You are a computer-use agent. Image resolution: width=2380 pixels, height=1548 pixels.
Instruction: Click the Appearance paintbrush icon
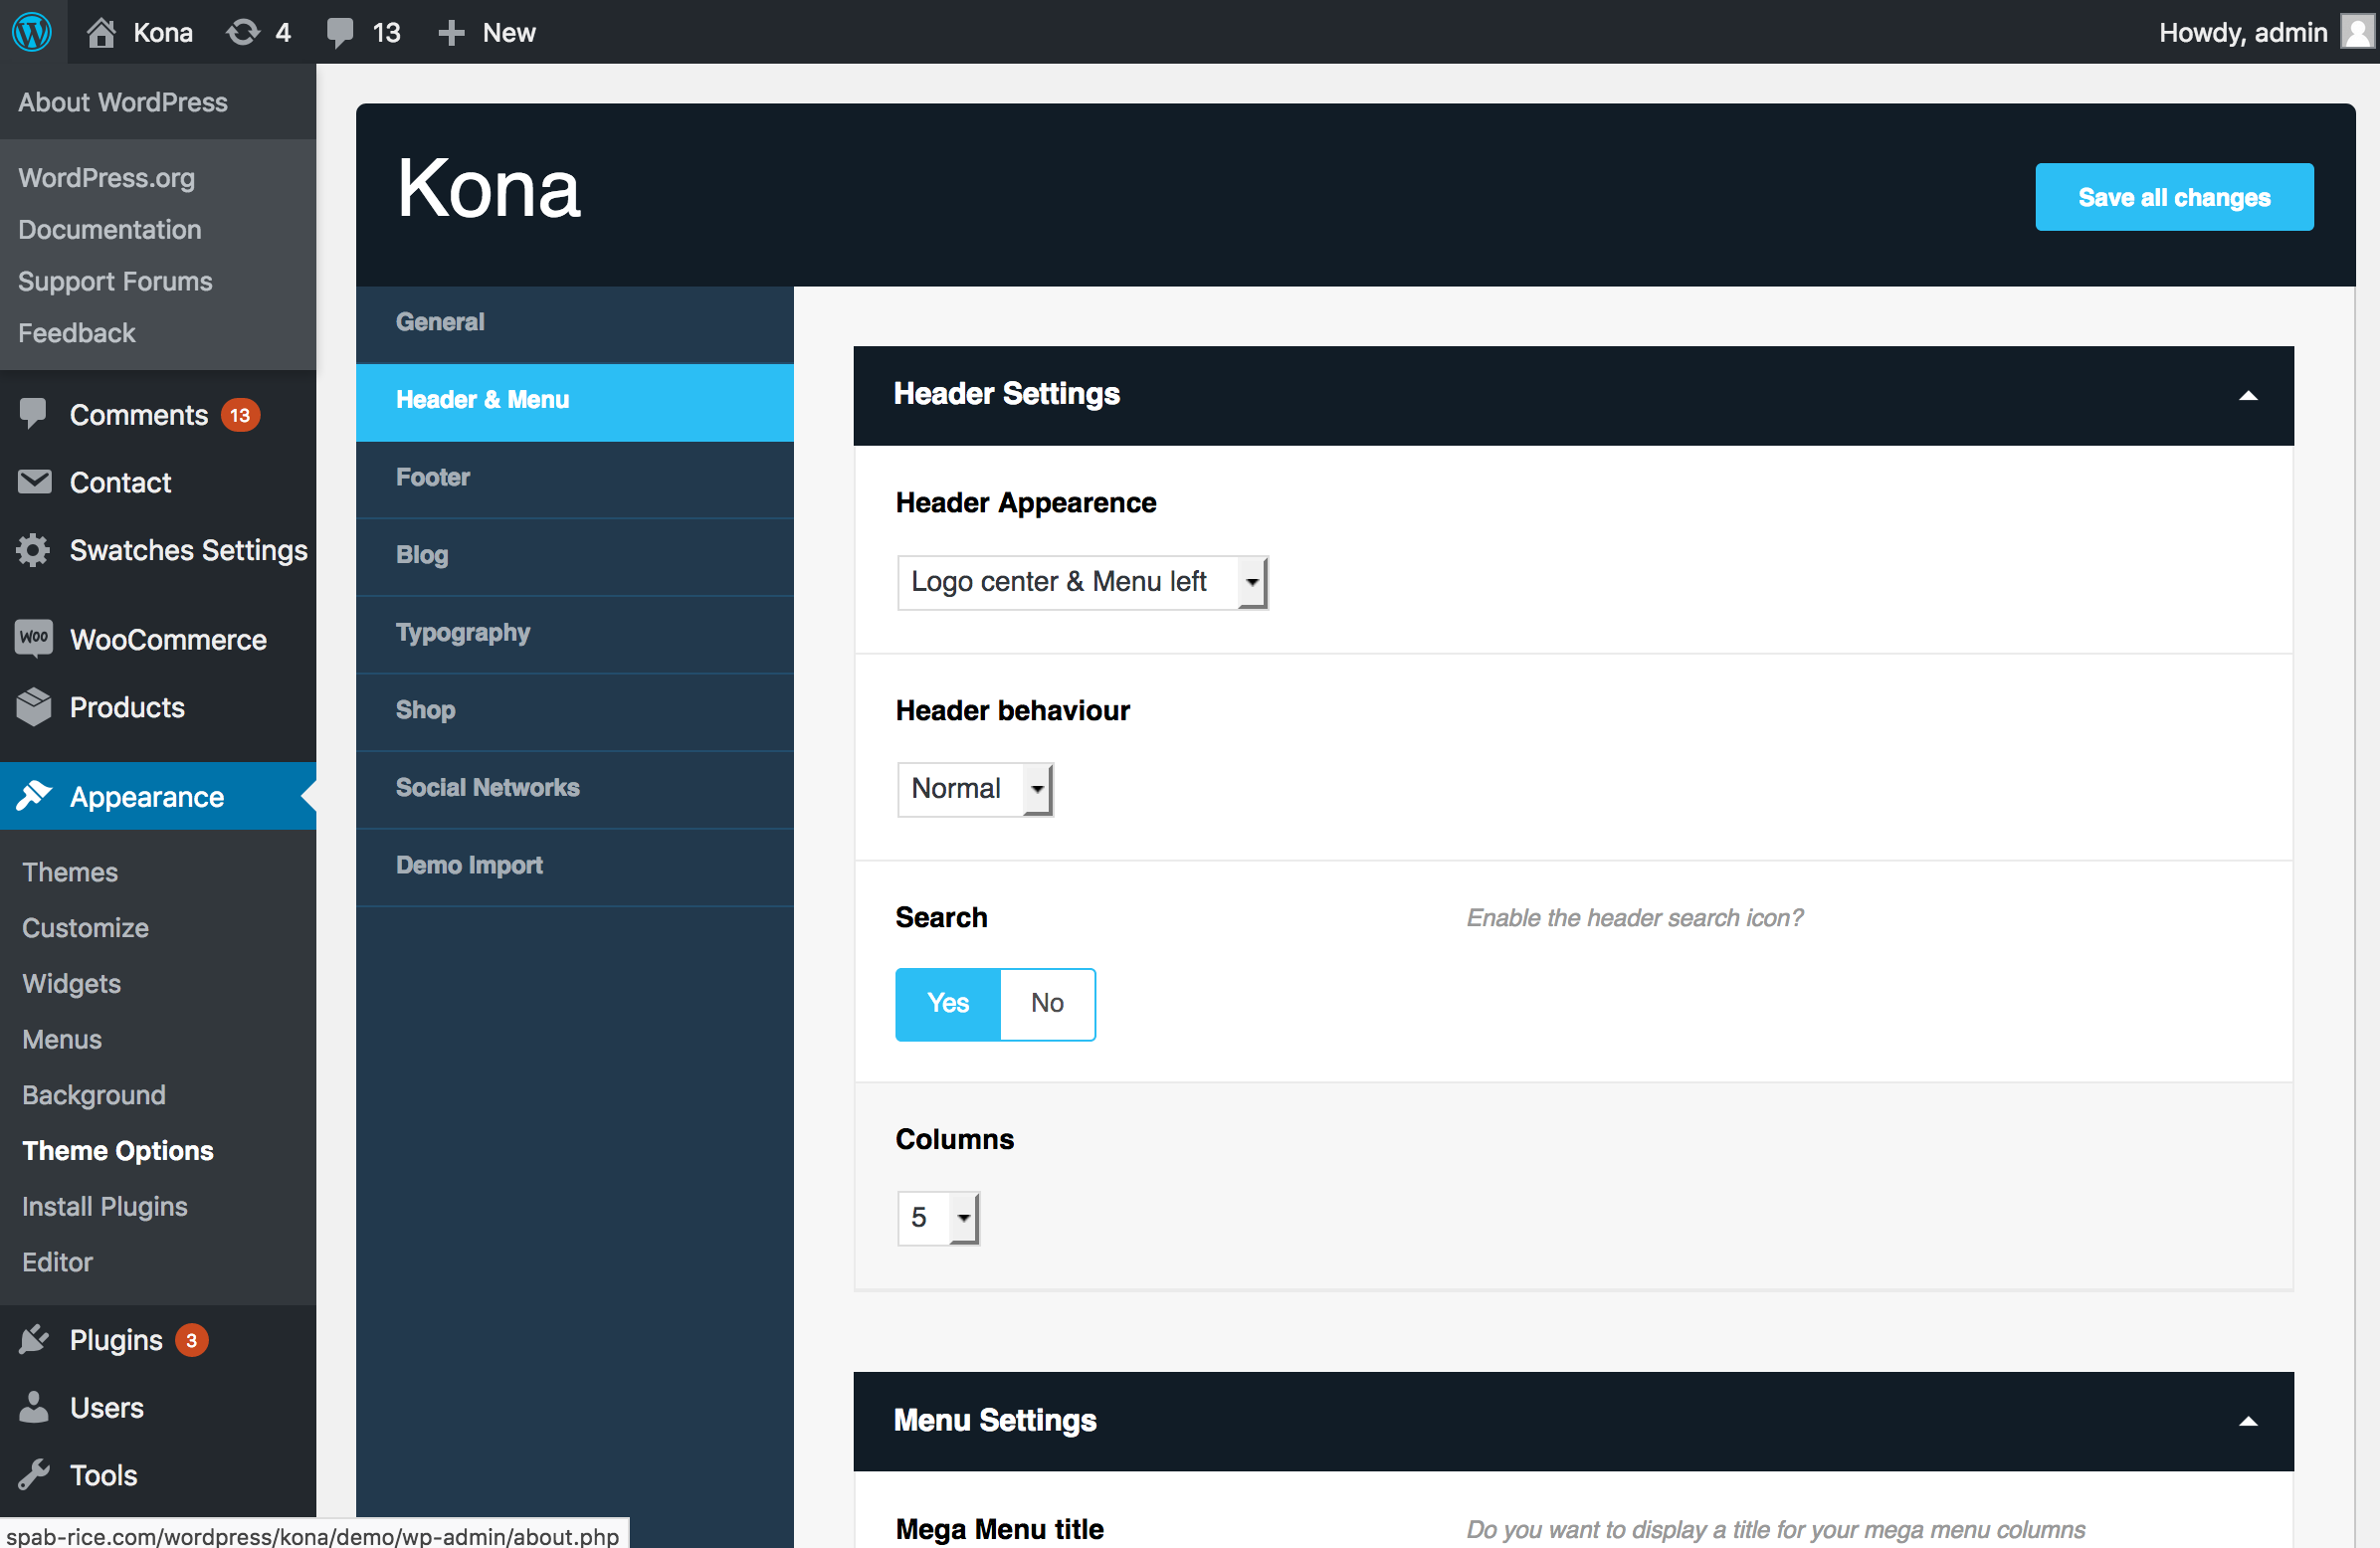[34, 796]
